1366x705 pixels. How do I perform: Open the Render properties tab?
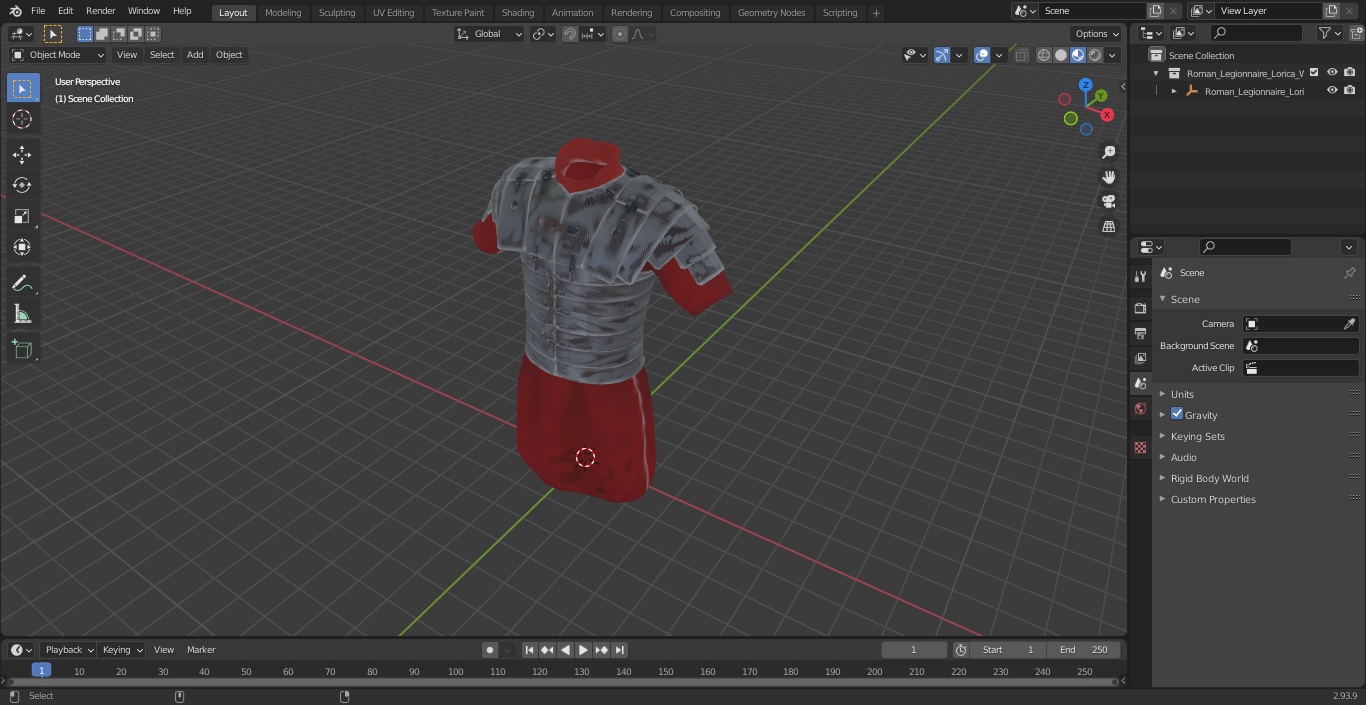(1140, 308)
